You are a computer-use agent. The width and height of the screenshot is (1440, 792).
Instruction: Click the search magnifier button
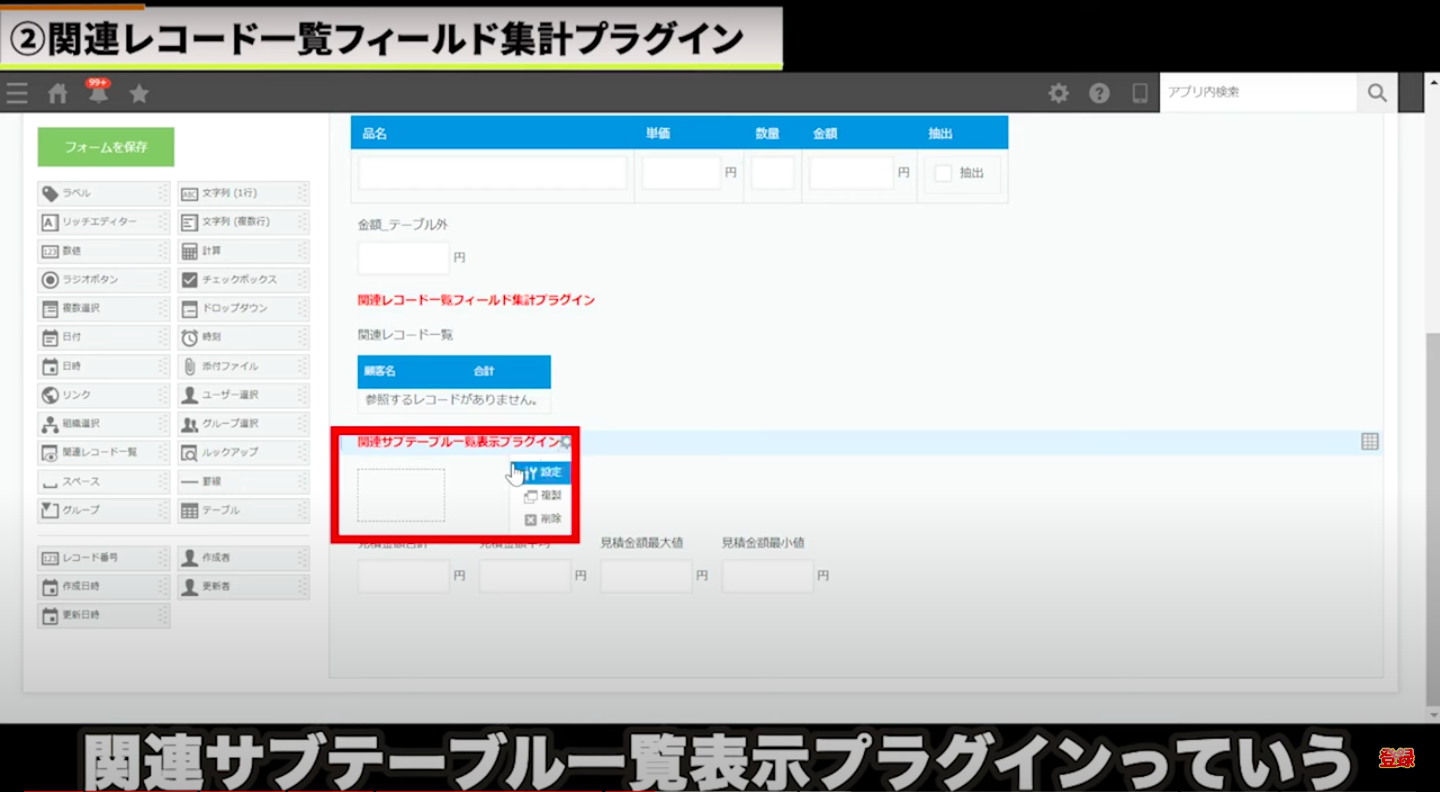pyautogui.click(x=1377, y=92)
